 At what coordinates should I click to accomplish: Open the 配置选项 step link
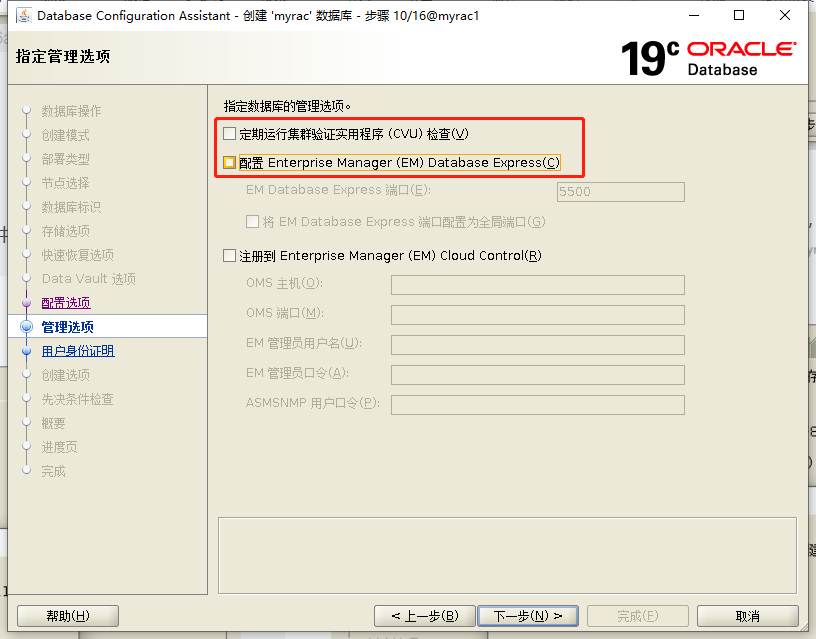66,303
